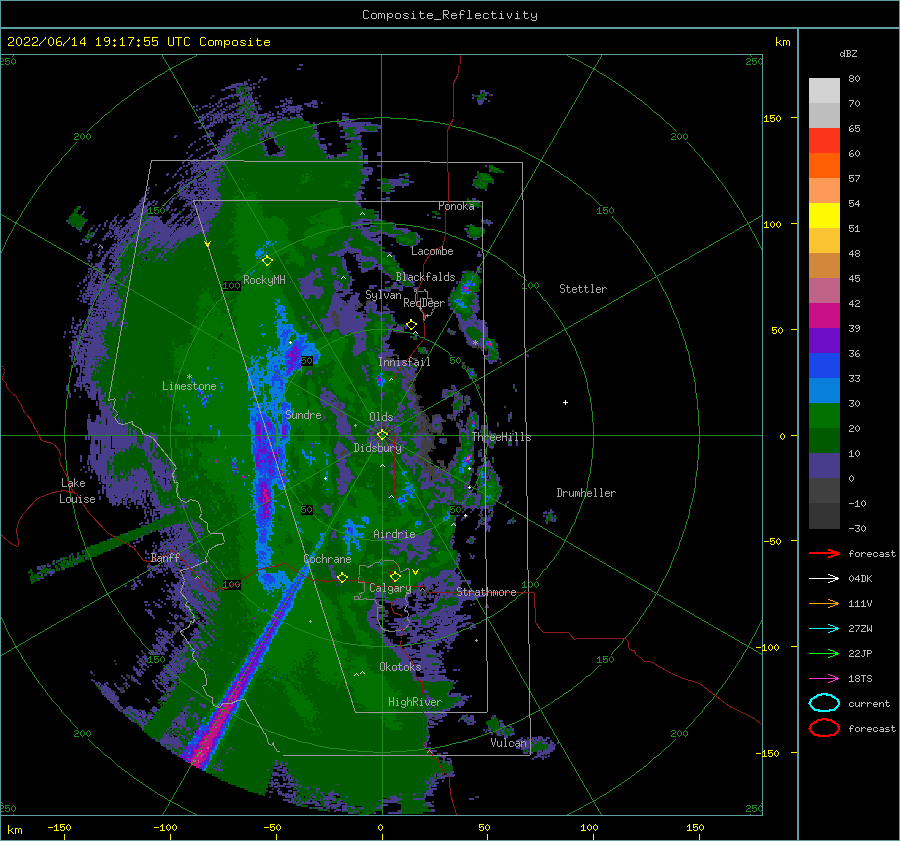Viewport: 900px width, 841px height.
Task: Click the Drumheller label
Action: pyautogui.click(x=586, y=493)
